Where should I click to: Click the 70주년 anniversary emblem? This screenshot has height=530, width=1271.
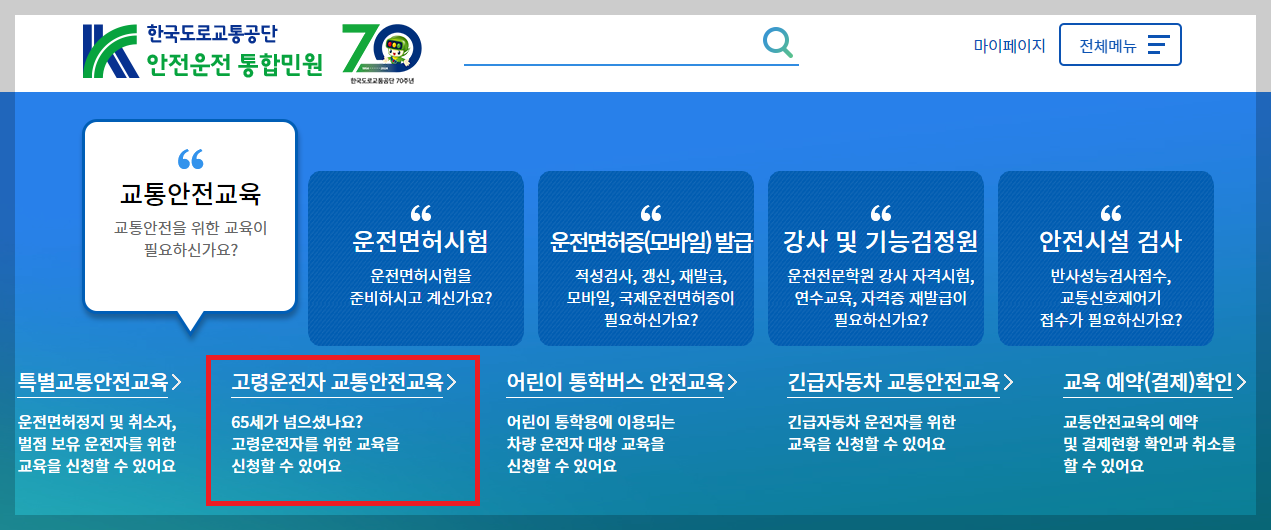tap(382, 53)
